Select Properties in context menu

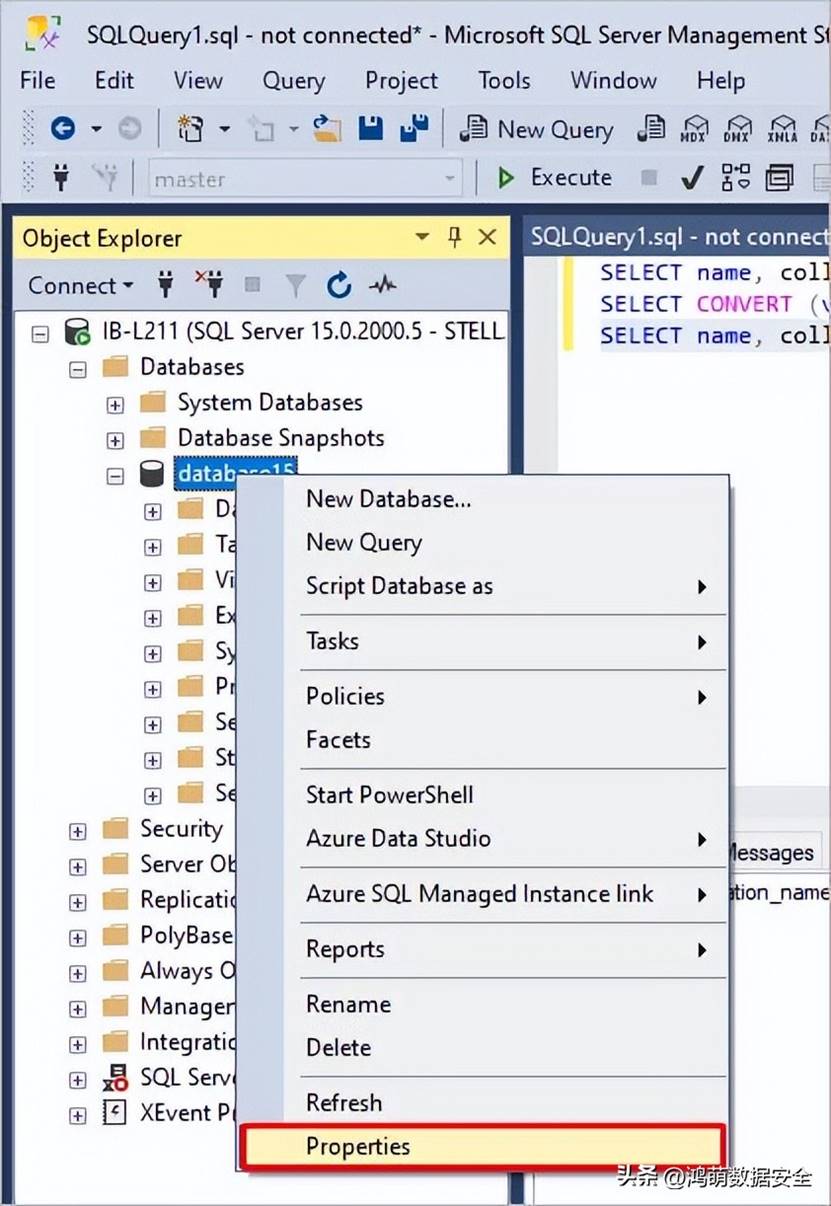point(483,1146)
